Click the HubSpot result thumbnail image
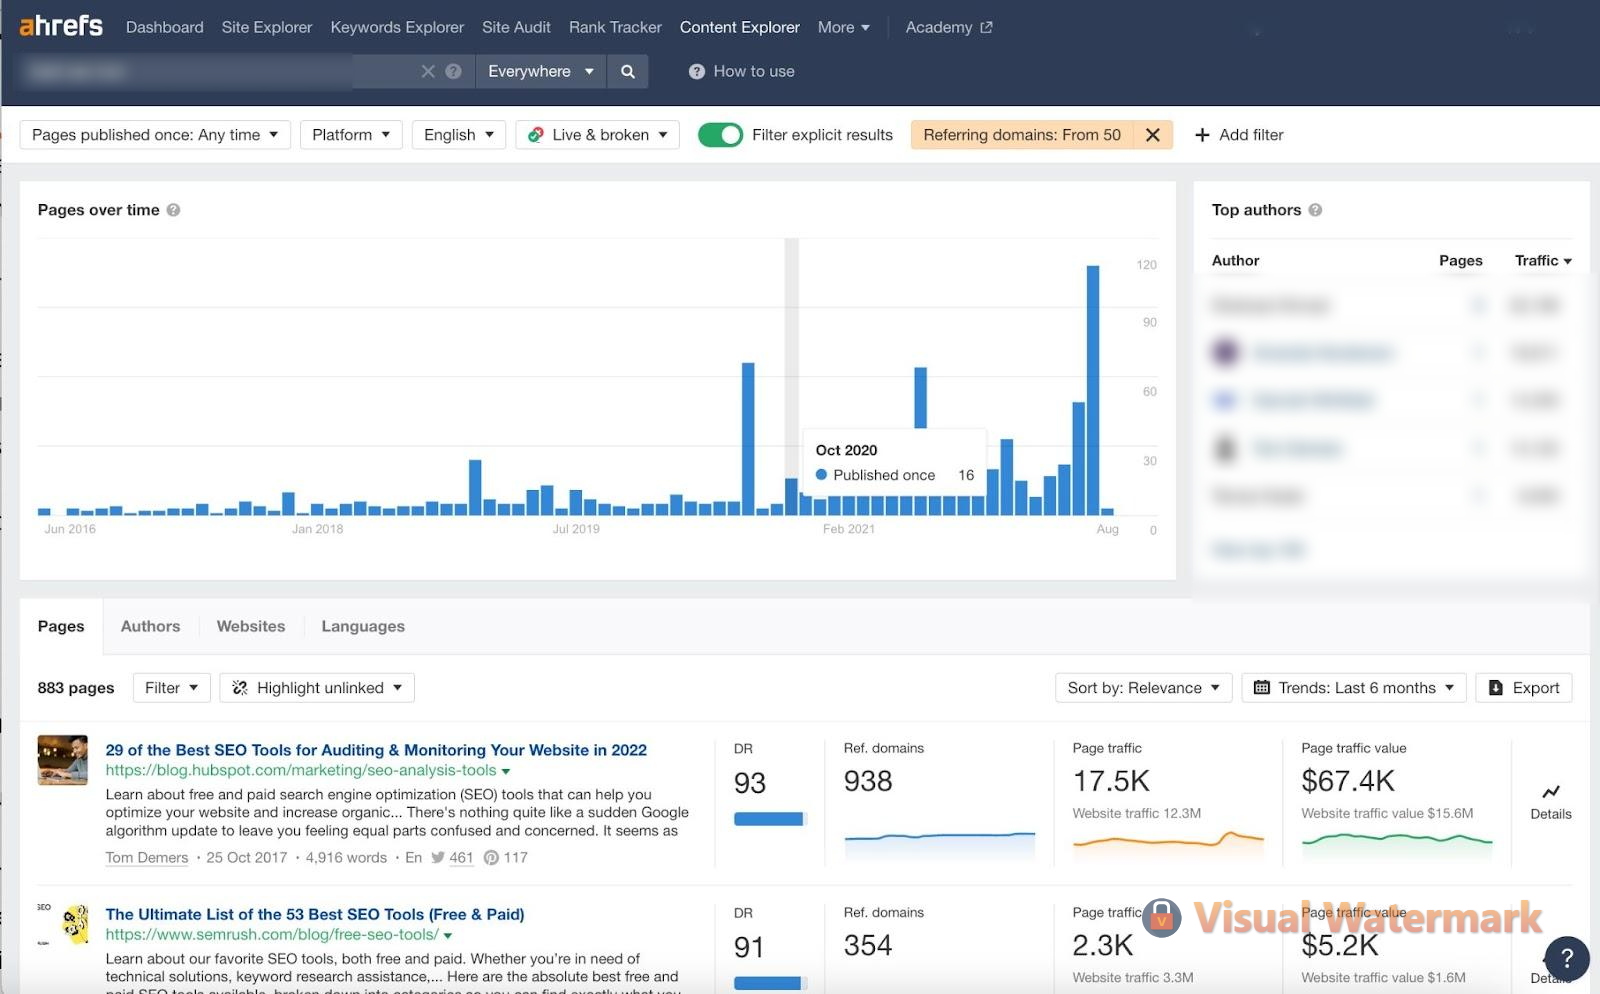 (x=63, y=760)
